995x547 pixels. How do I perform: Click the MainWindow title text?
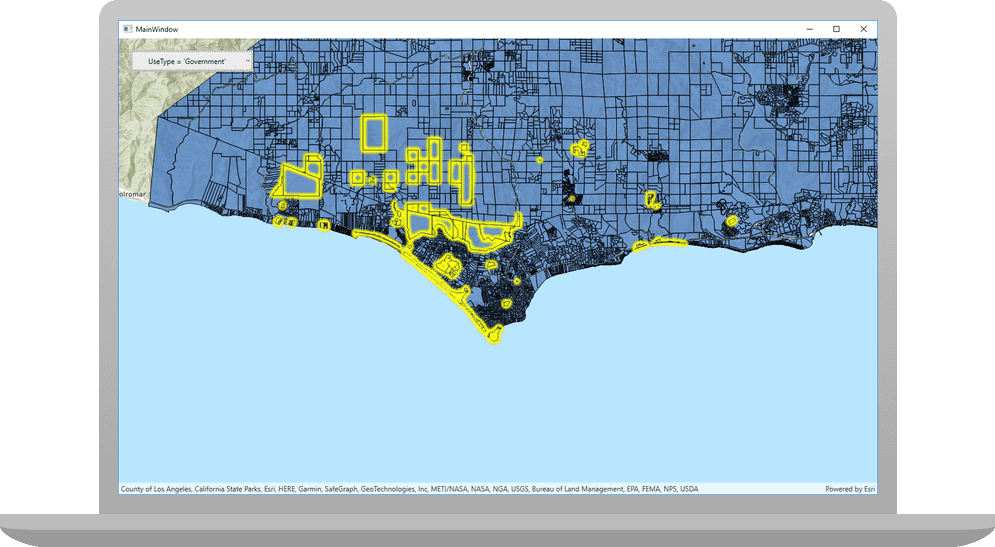point(157,29)
